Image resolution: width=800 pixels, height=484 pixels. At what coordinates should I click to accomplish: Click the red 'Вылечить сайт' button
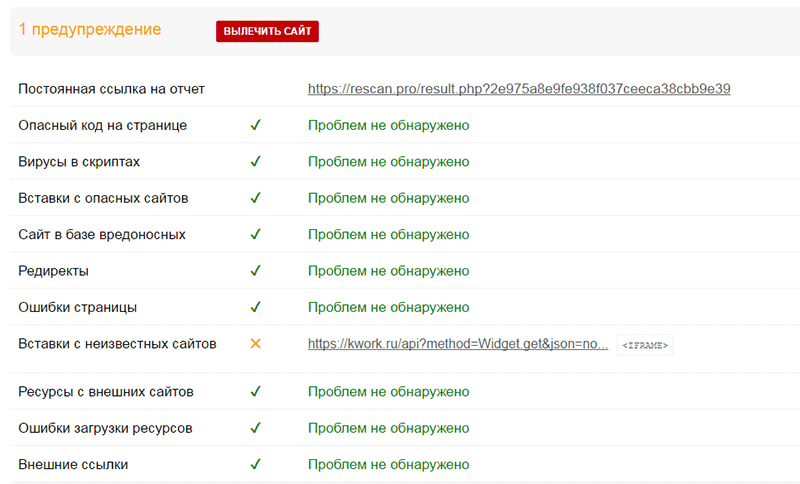[x=267, y=31]
